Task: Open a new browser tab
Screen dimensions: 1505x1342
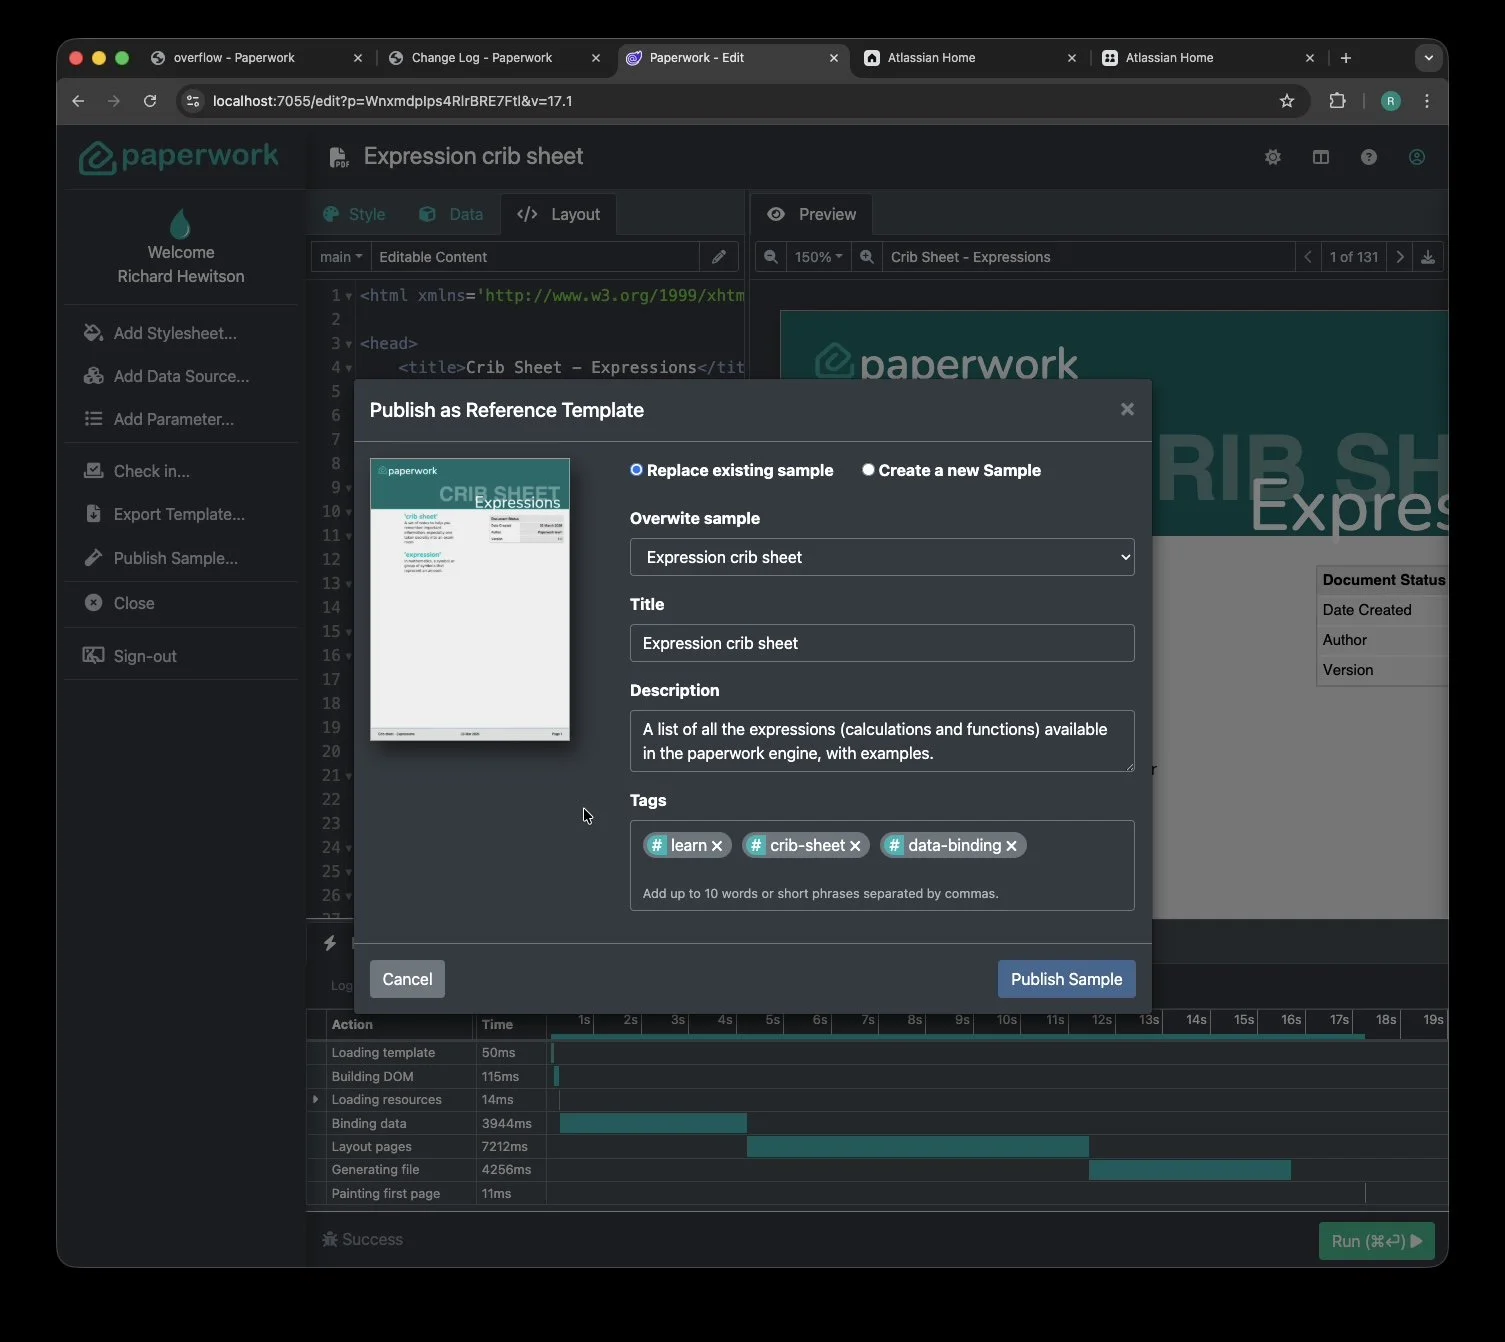Action: click(x=1346, y=58)
